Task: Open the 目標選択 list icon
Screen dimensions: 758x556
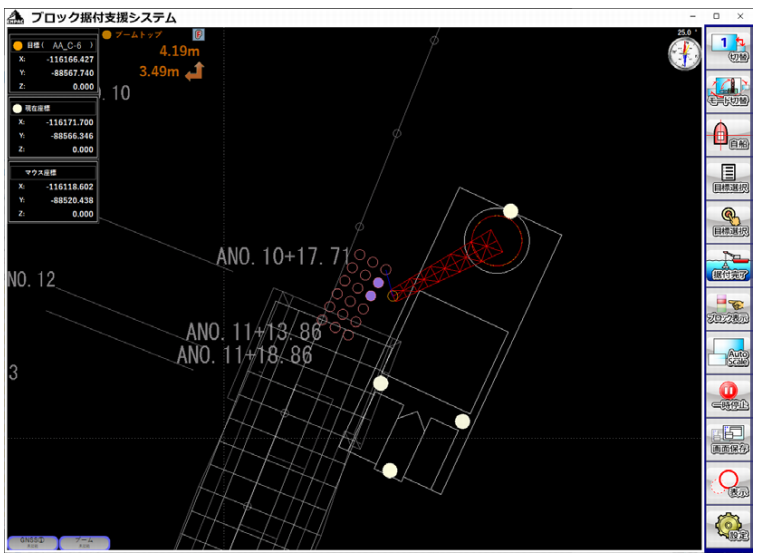Action: click(729, 178)
